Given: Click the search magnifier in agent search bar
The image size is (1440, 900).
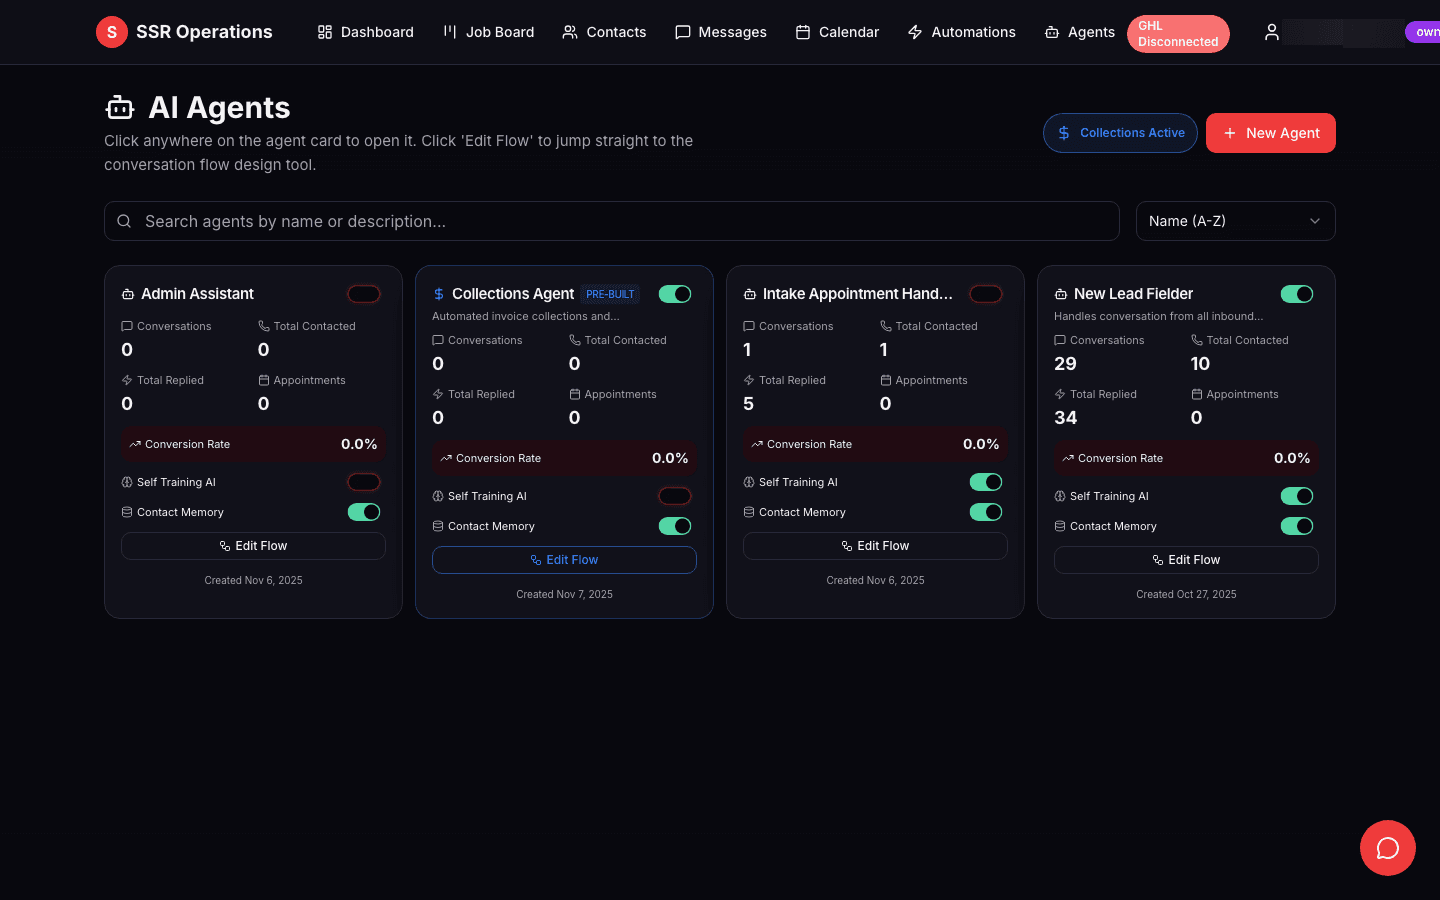Looking at the screenshot, I should point(124,221).
